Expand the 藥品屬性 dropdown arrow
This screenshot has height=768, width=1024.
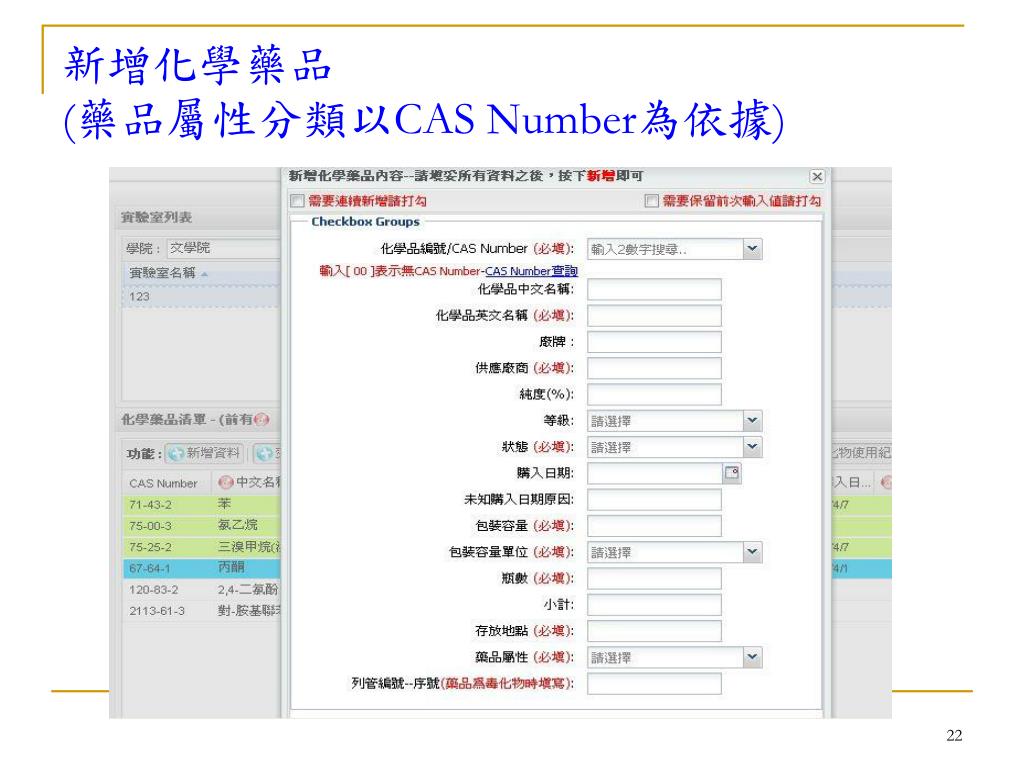pyautogui.click(x=752, y=657)
